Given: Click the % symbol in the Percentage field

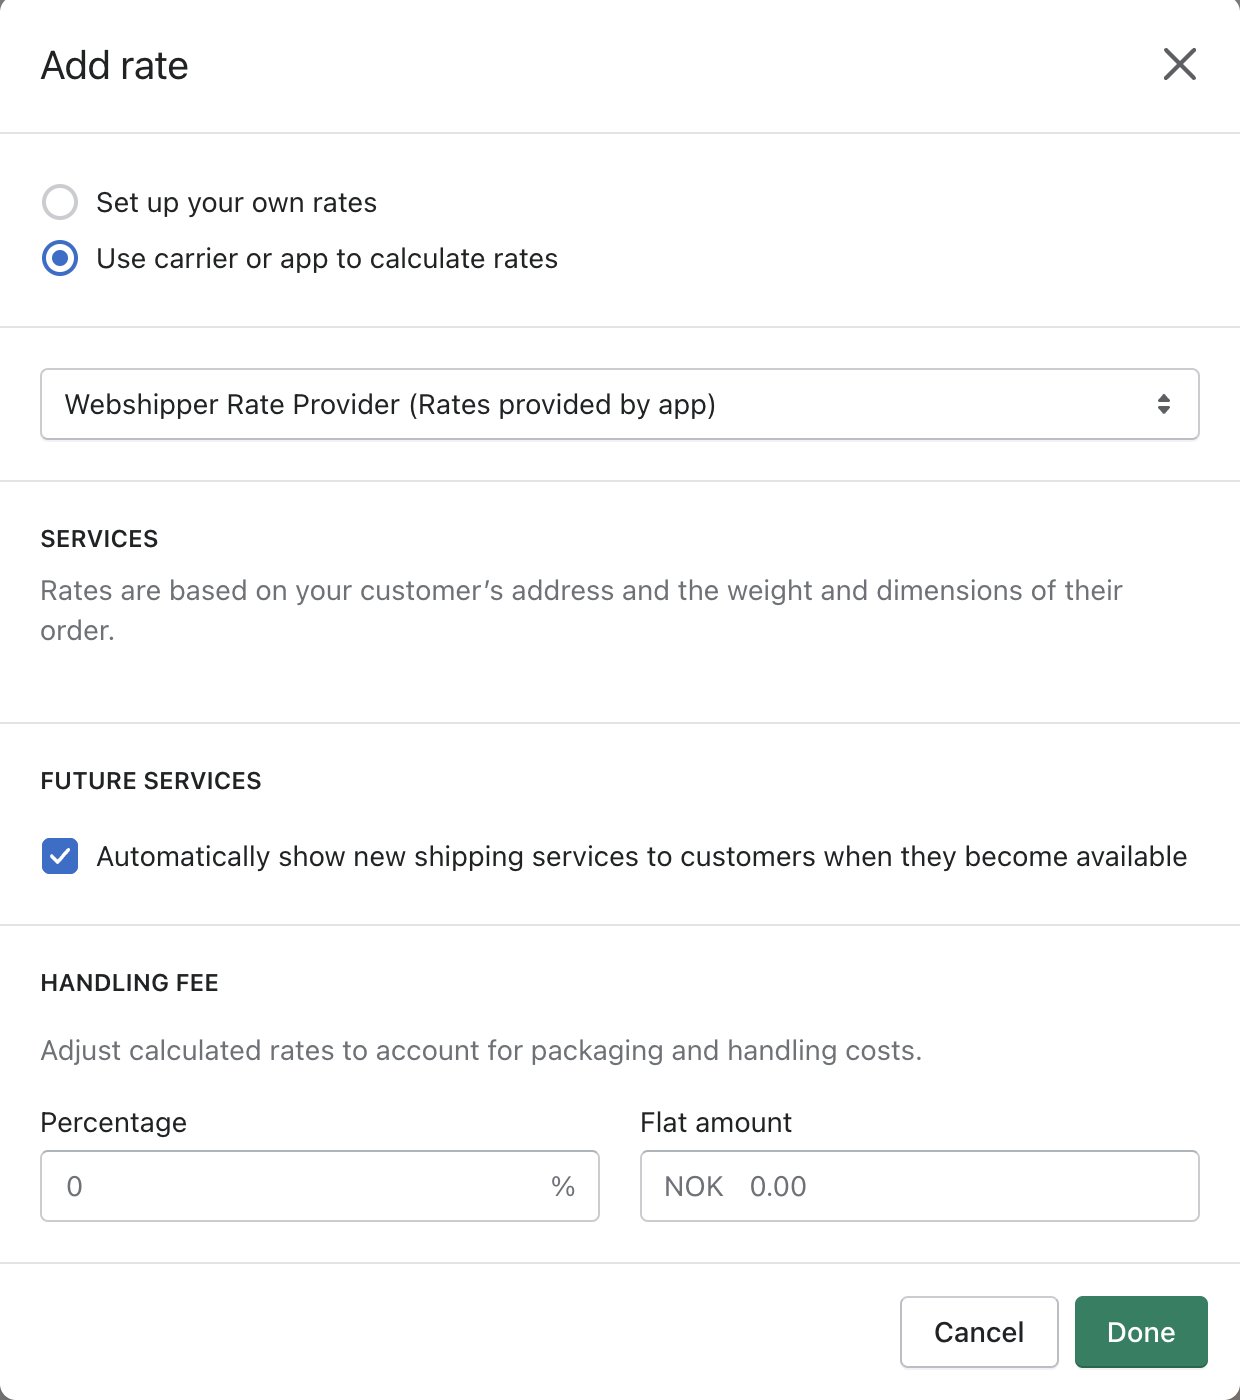Looking at the screenshot, I should point(563,1187).
